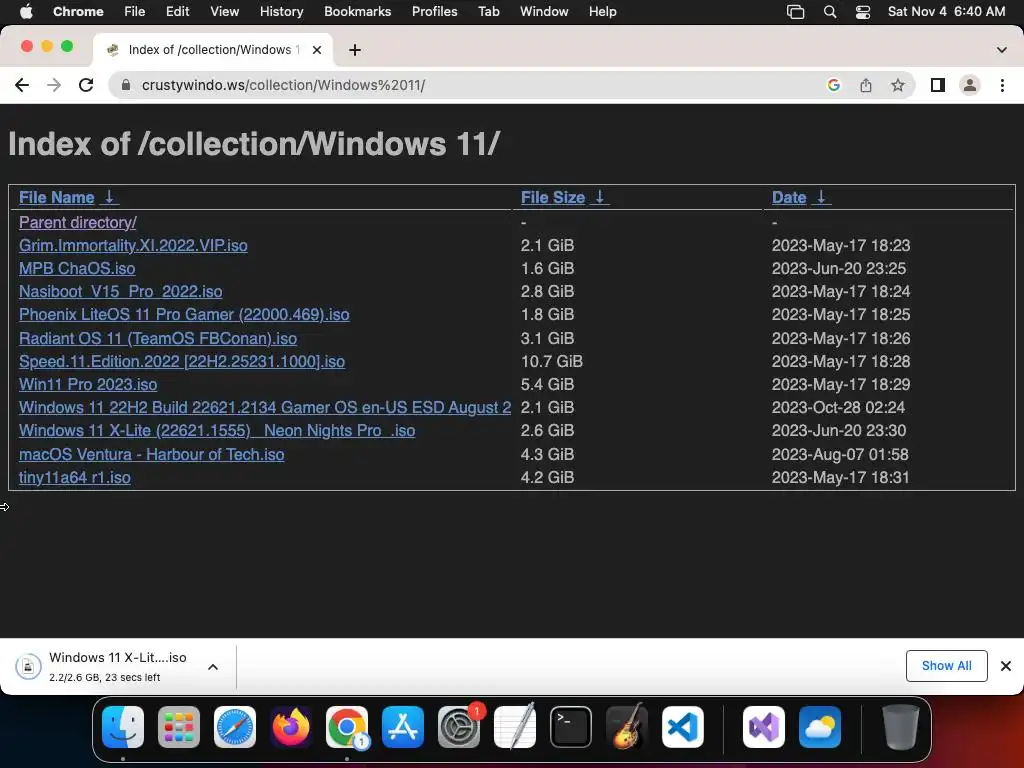Open Launchpad from the dock
Image resolution: width=1024 pixels, height=768 pixels.
pos(178,727)
